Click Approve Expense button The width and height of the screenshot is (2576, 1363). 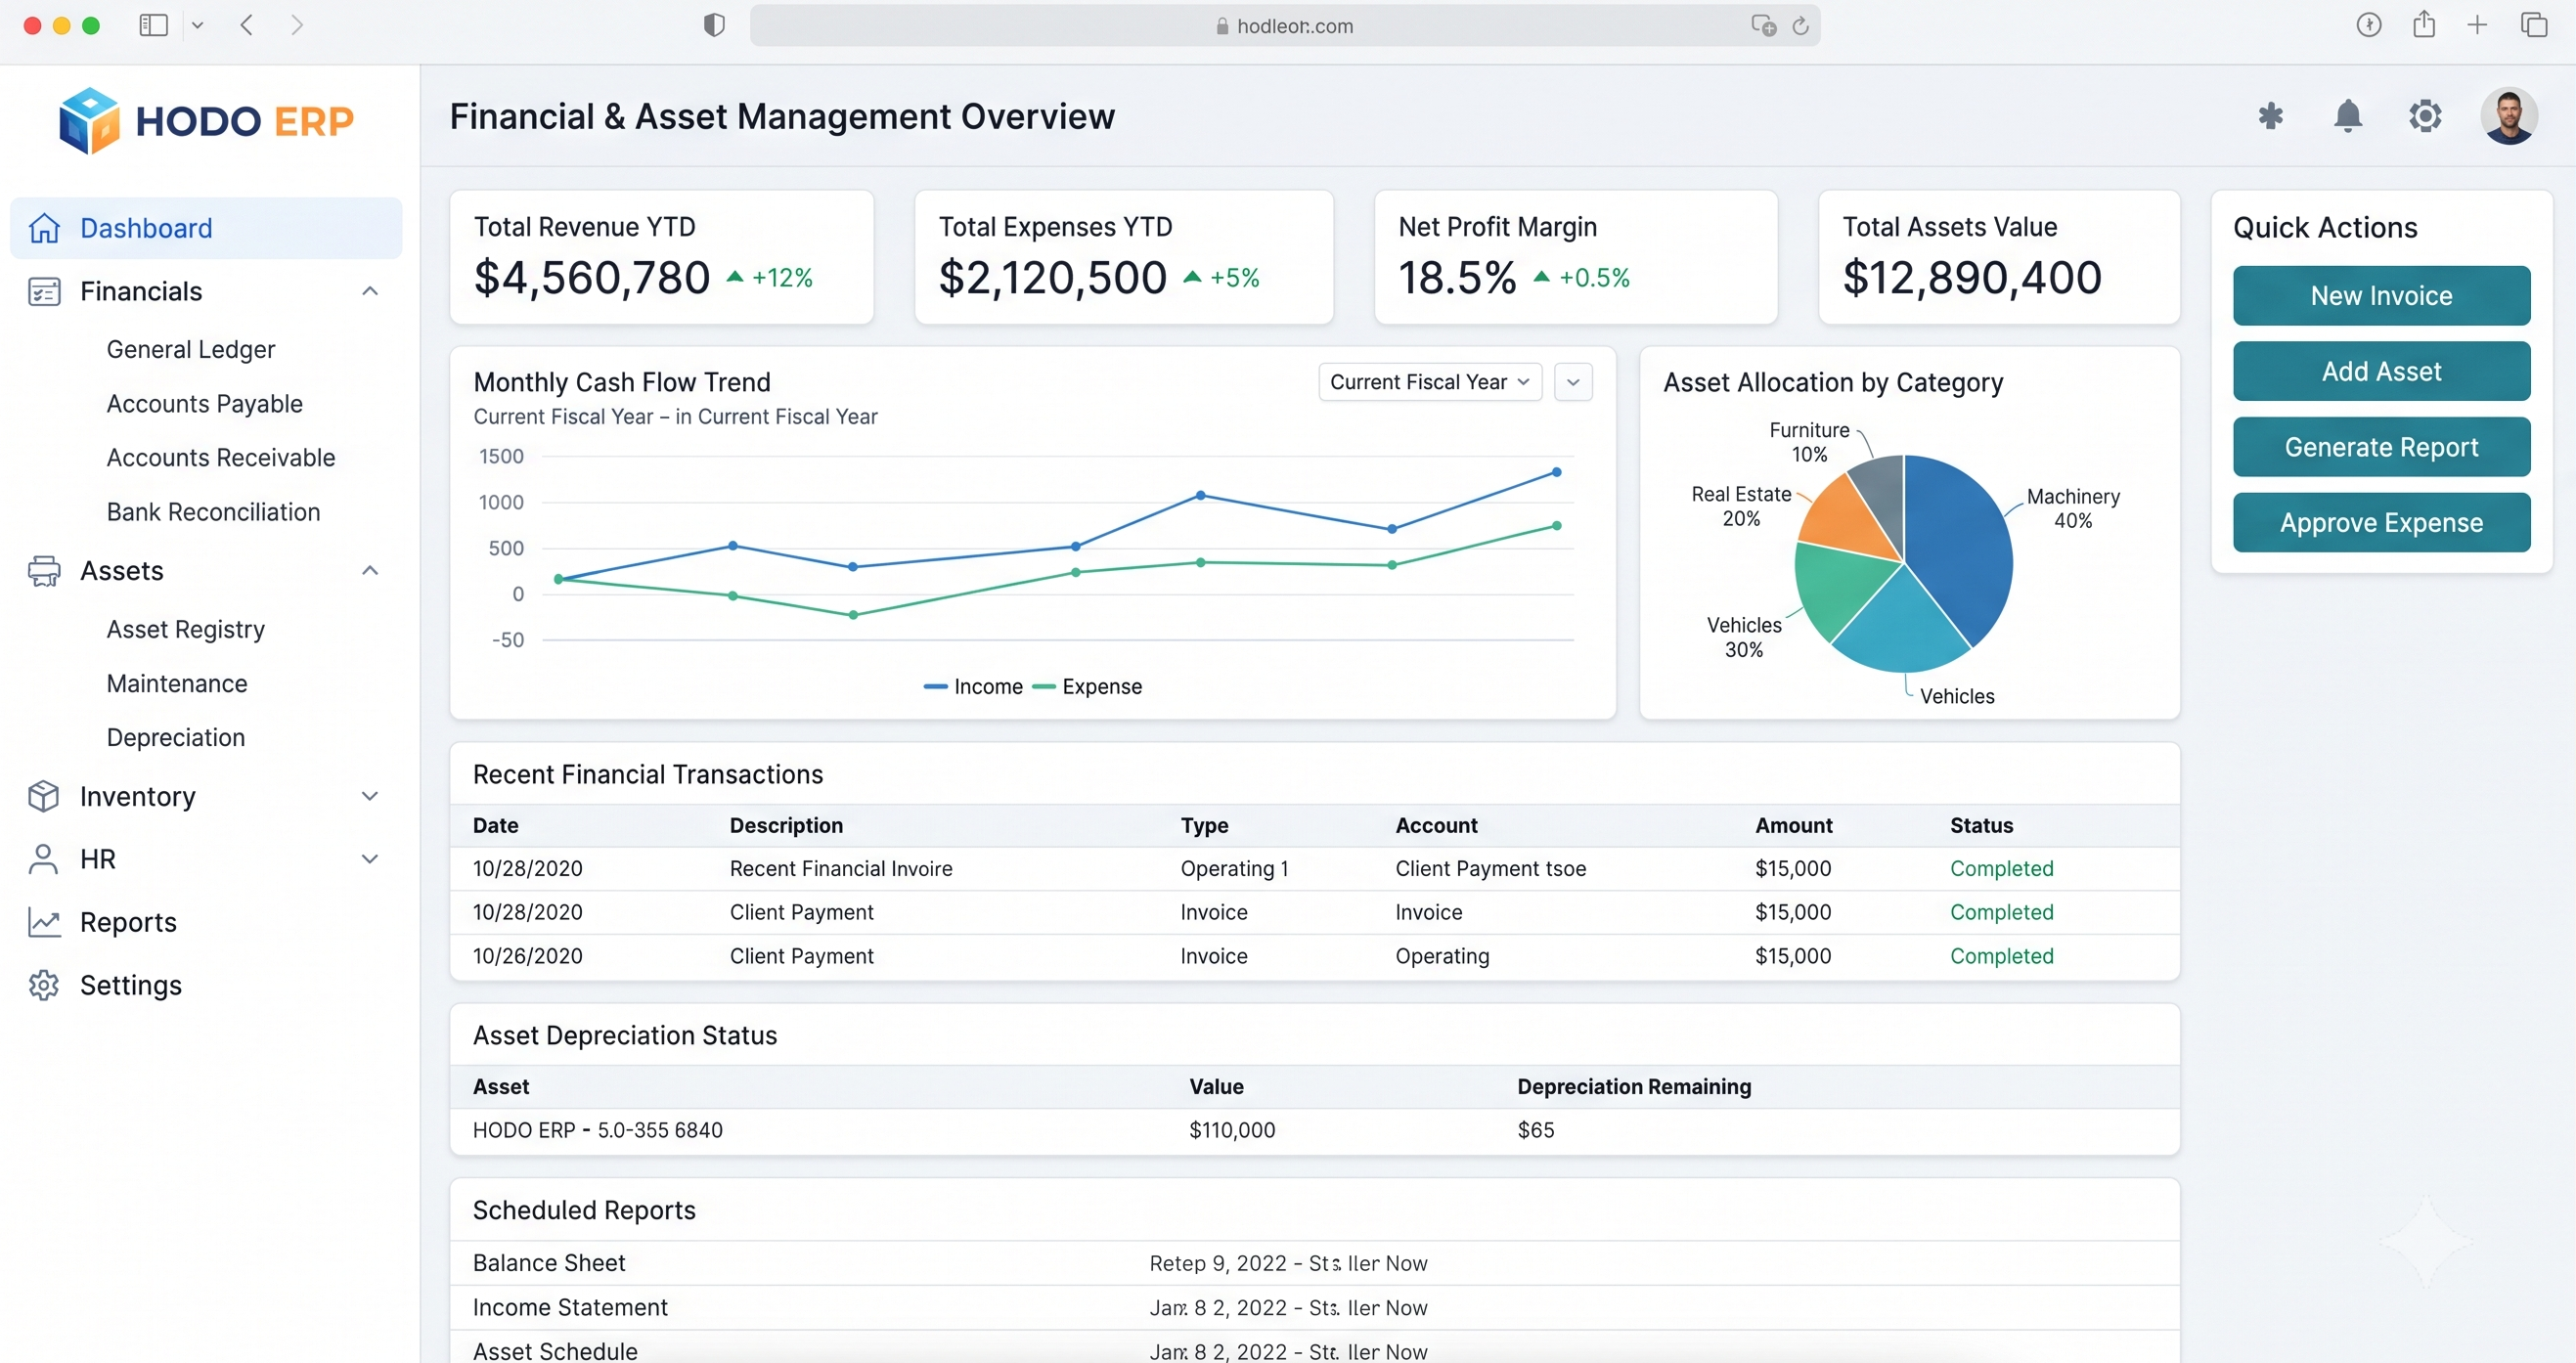point(2381,523)
